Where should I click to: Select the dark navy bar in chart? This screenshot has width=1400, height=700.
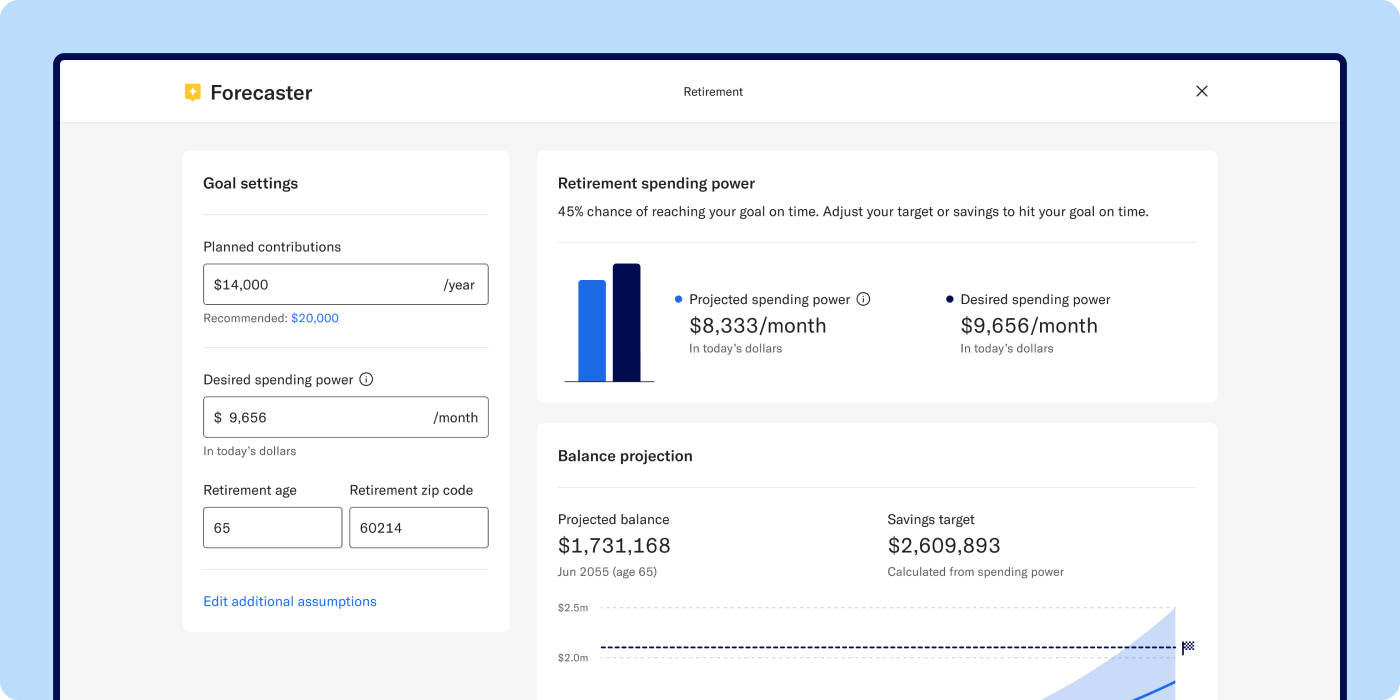point(626,322)
